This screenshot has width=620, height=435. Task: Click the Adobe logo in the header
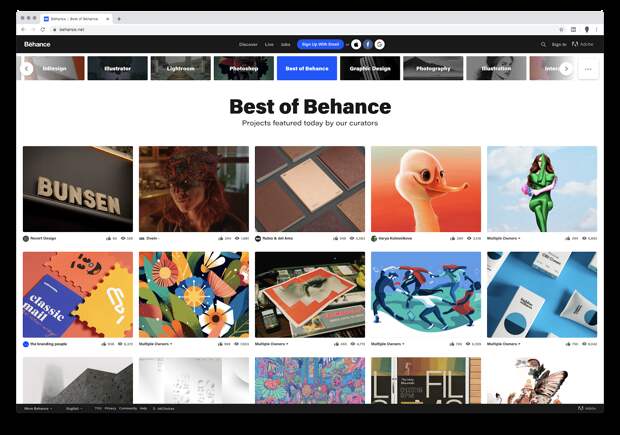(583, 44)
